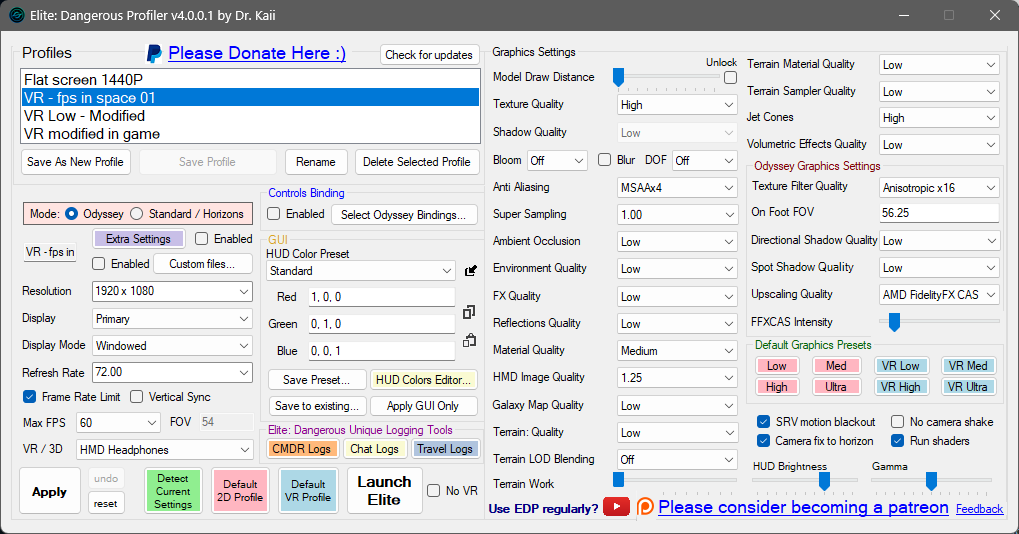Click the Apply button
1019x534 pixels.
coord(50,492)
